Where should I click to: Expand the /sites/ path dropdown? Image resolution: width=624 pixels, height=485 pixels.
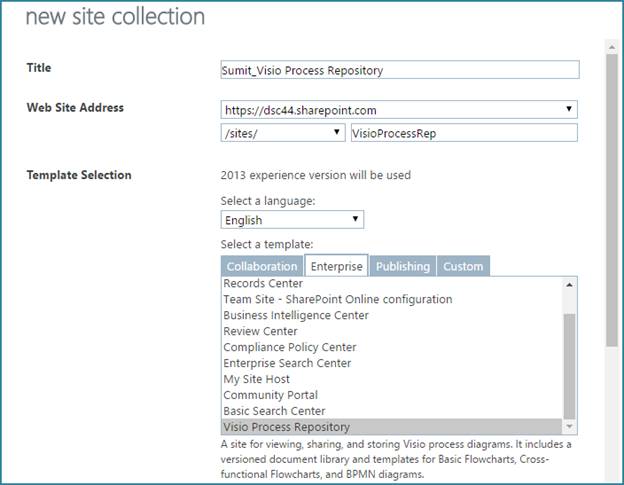pos(283,132)
